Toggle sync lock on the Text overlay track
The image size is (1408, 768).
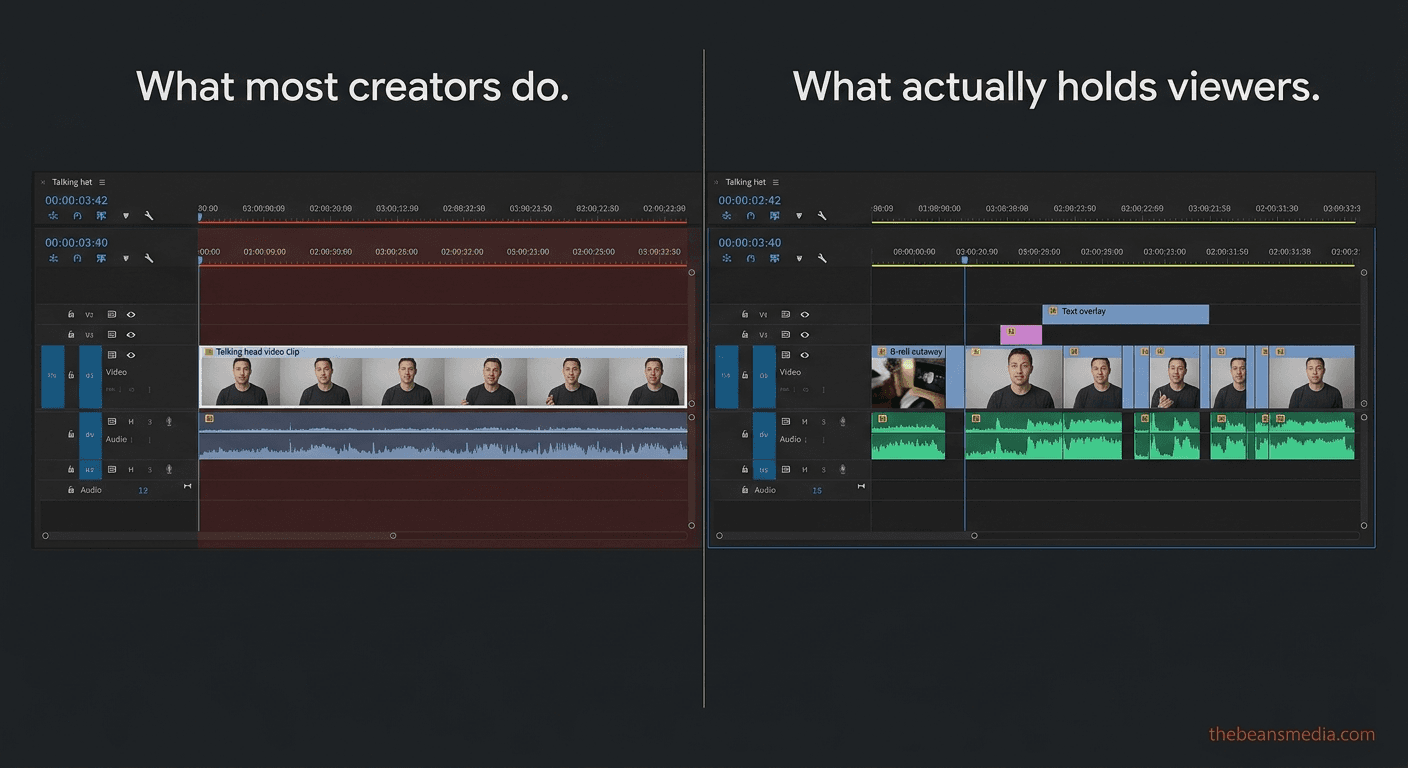point(786,314)
